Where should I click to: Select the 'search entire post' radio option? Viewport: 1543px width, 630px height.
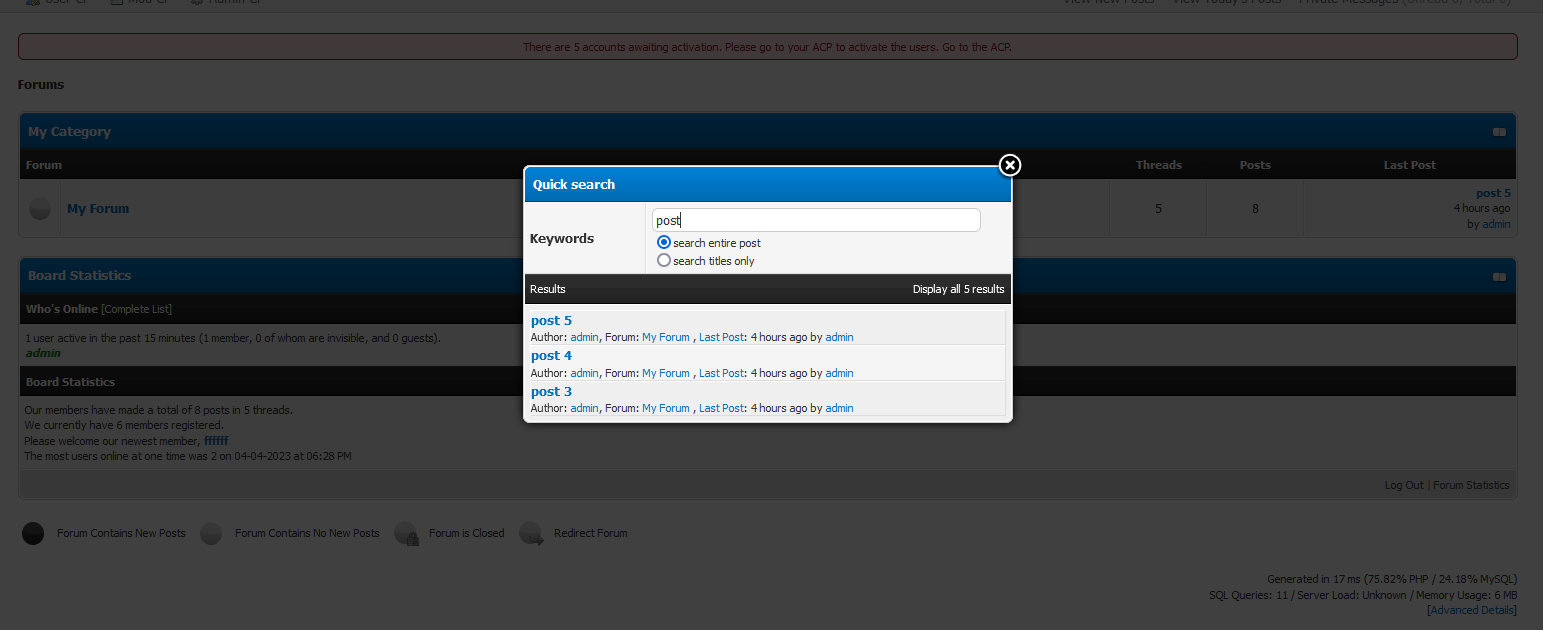tap(664, 243)
